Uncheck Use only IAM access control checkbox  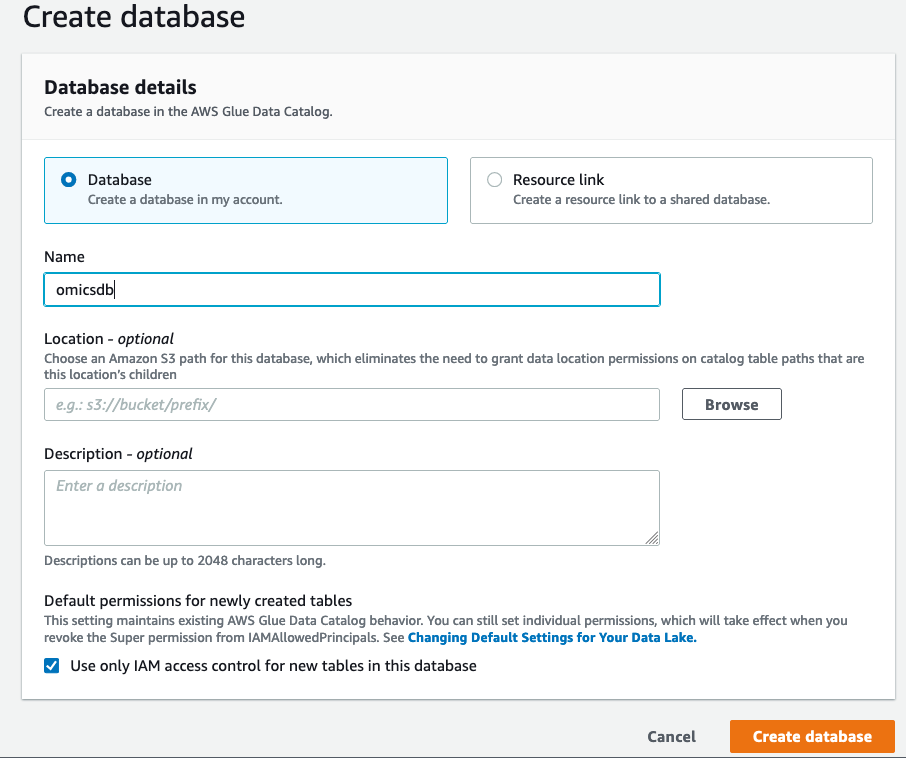(52, 666)
